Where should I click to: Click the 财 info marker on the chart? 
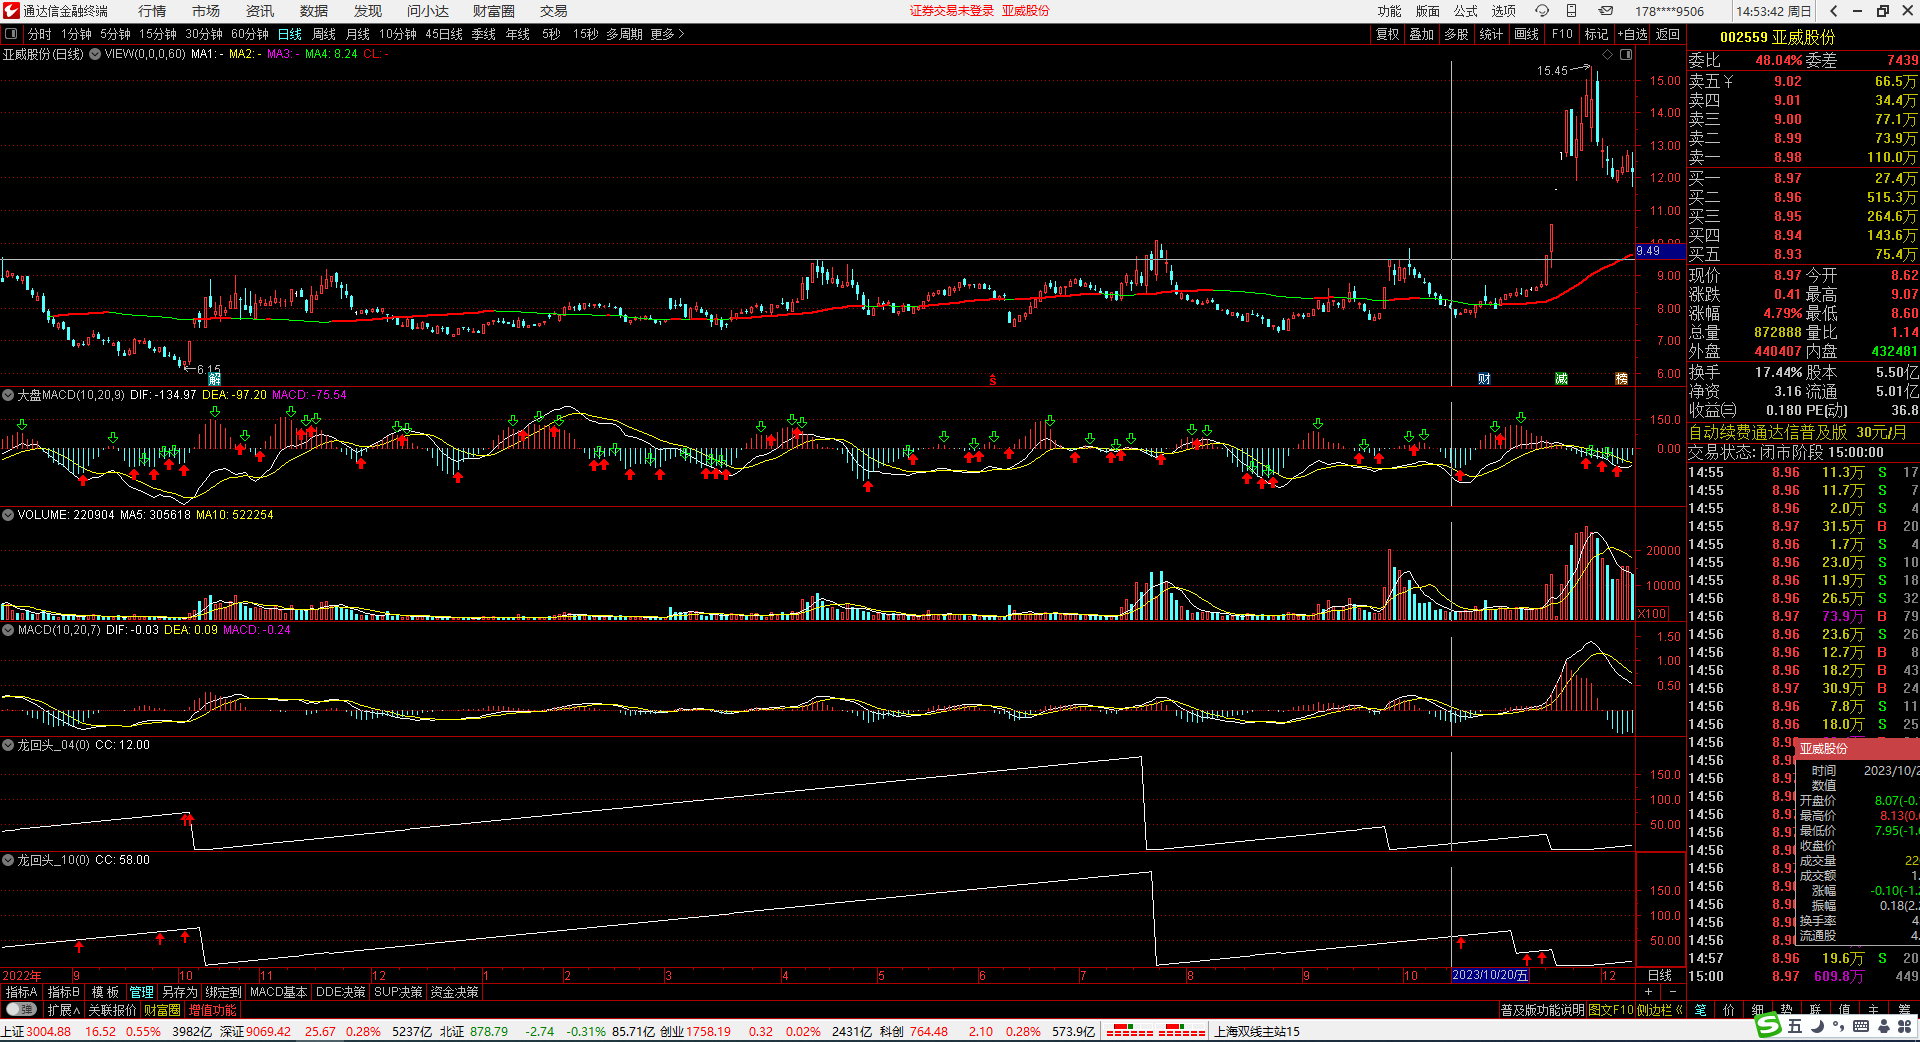coord(1484,379)
